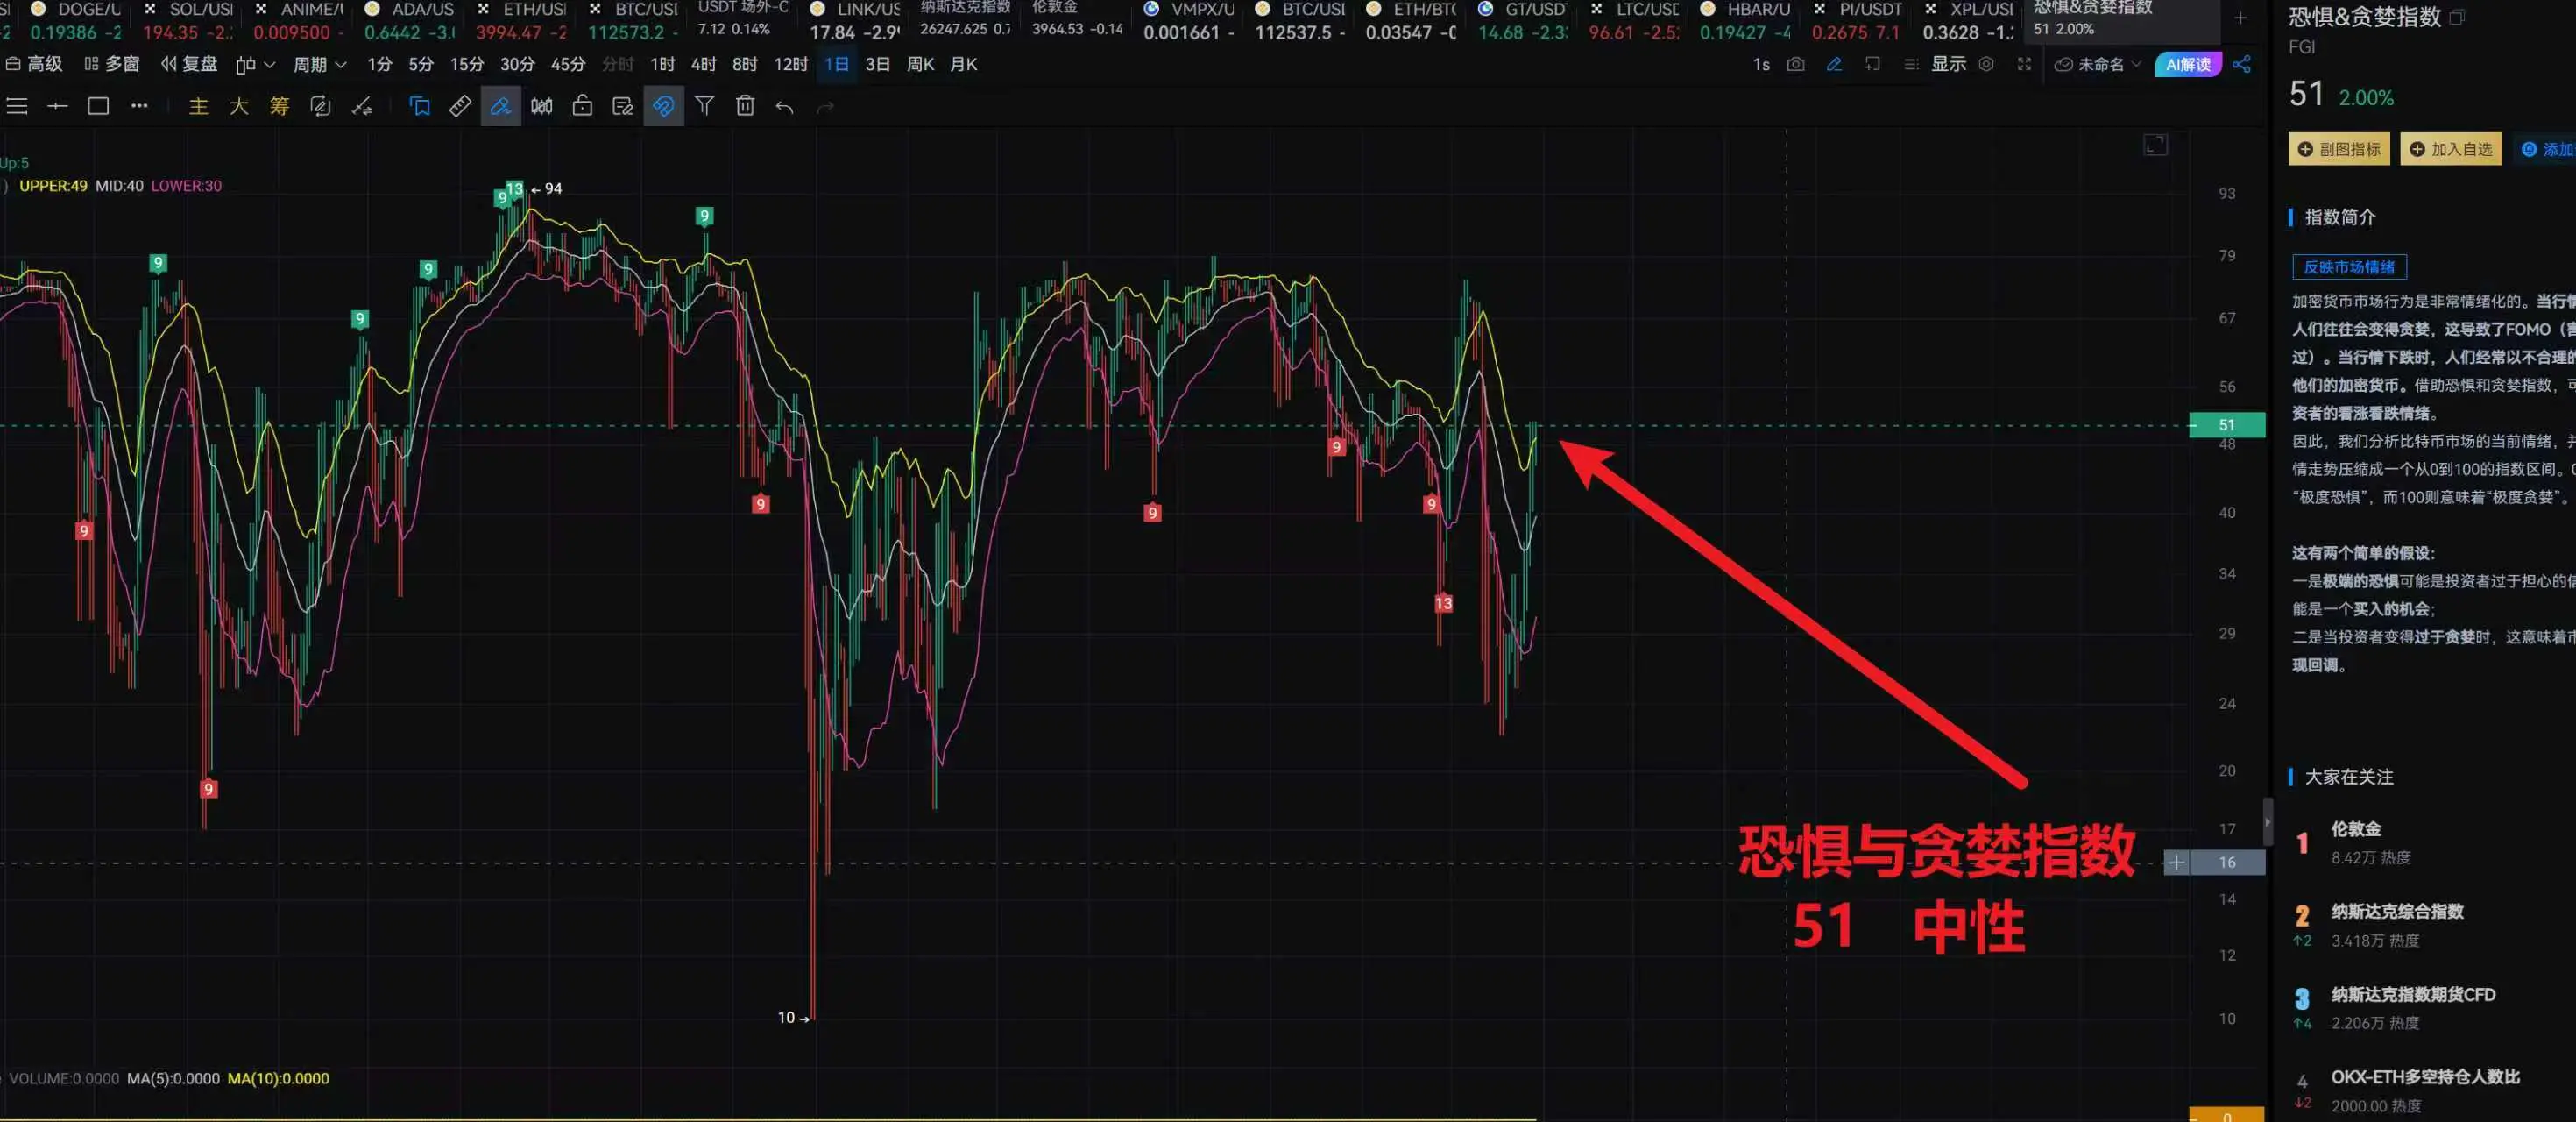This screenshot has height=1122, width=2576.
Task: Select the 30分 timeframe
Action: [517, 64]
